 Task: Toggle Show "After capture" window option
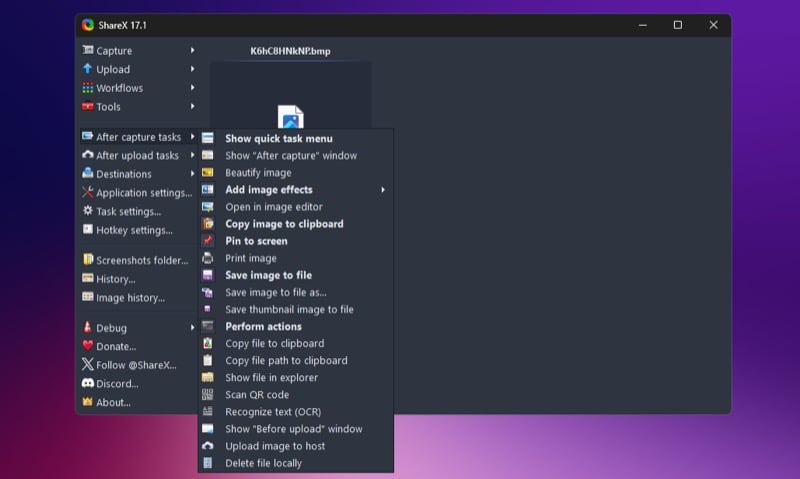click(295, 156)
